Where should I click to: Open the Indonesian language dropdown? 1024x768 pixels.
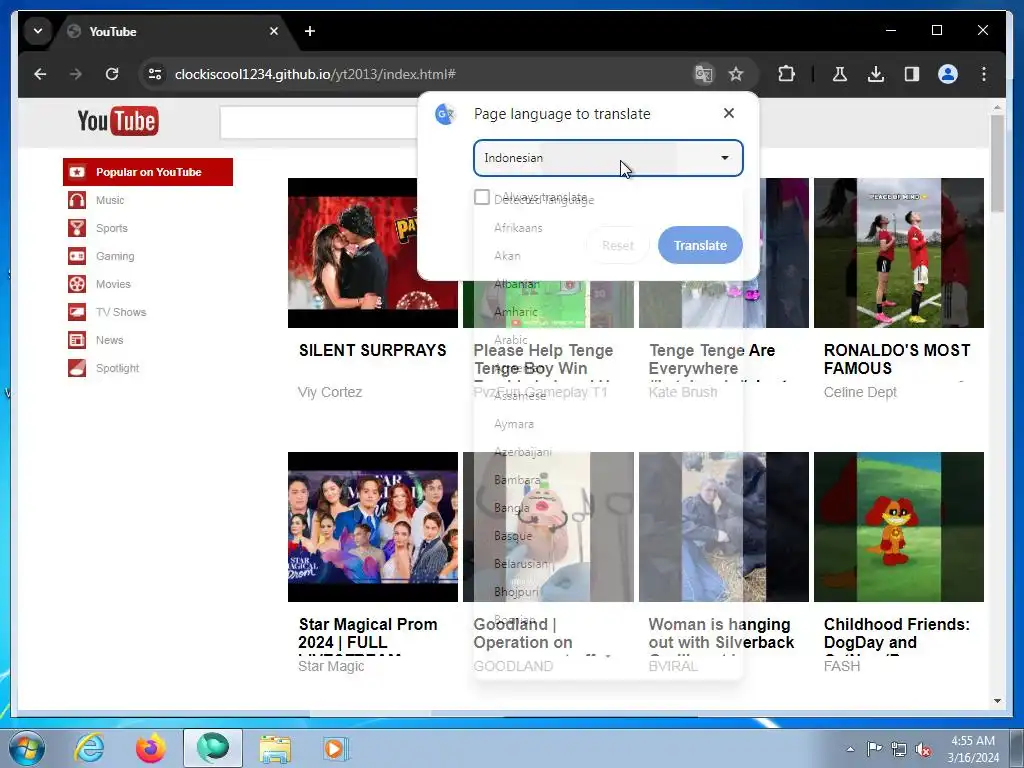coord(608,158)
